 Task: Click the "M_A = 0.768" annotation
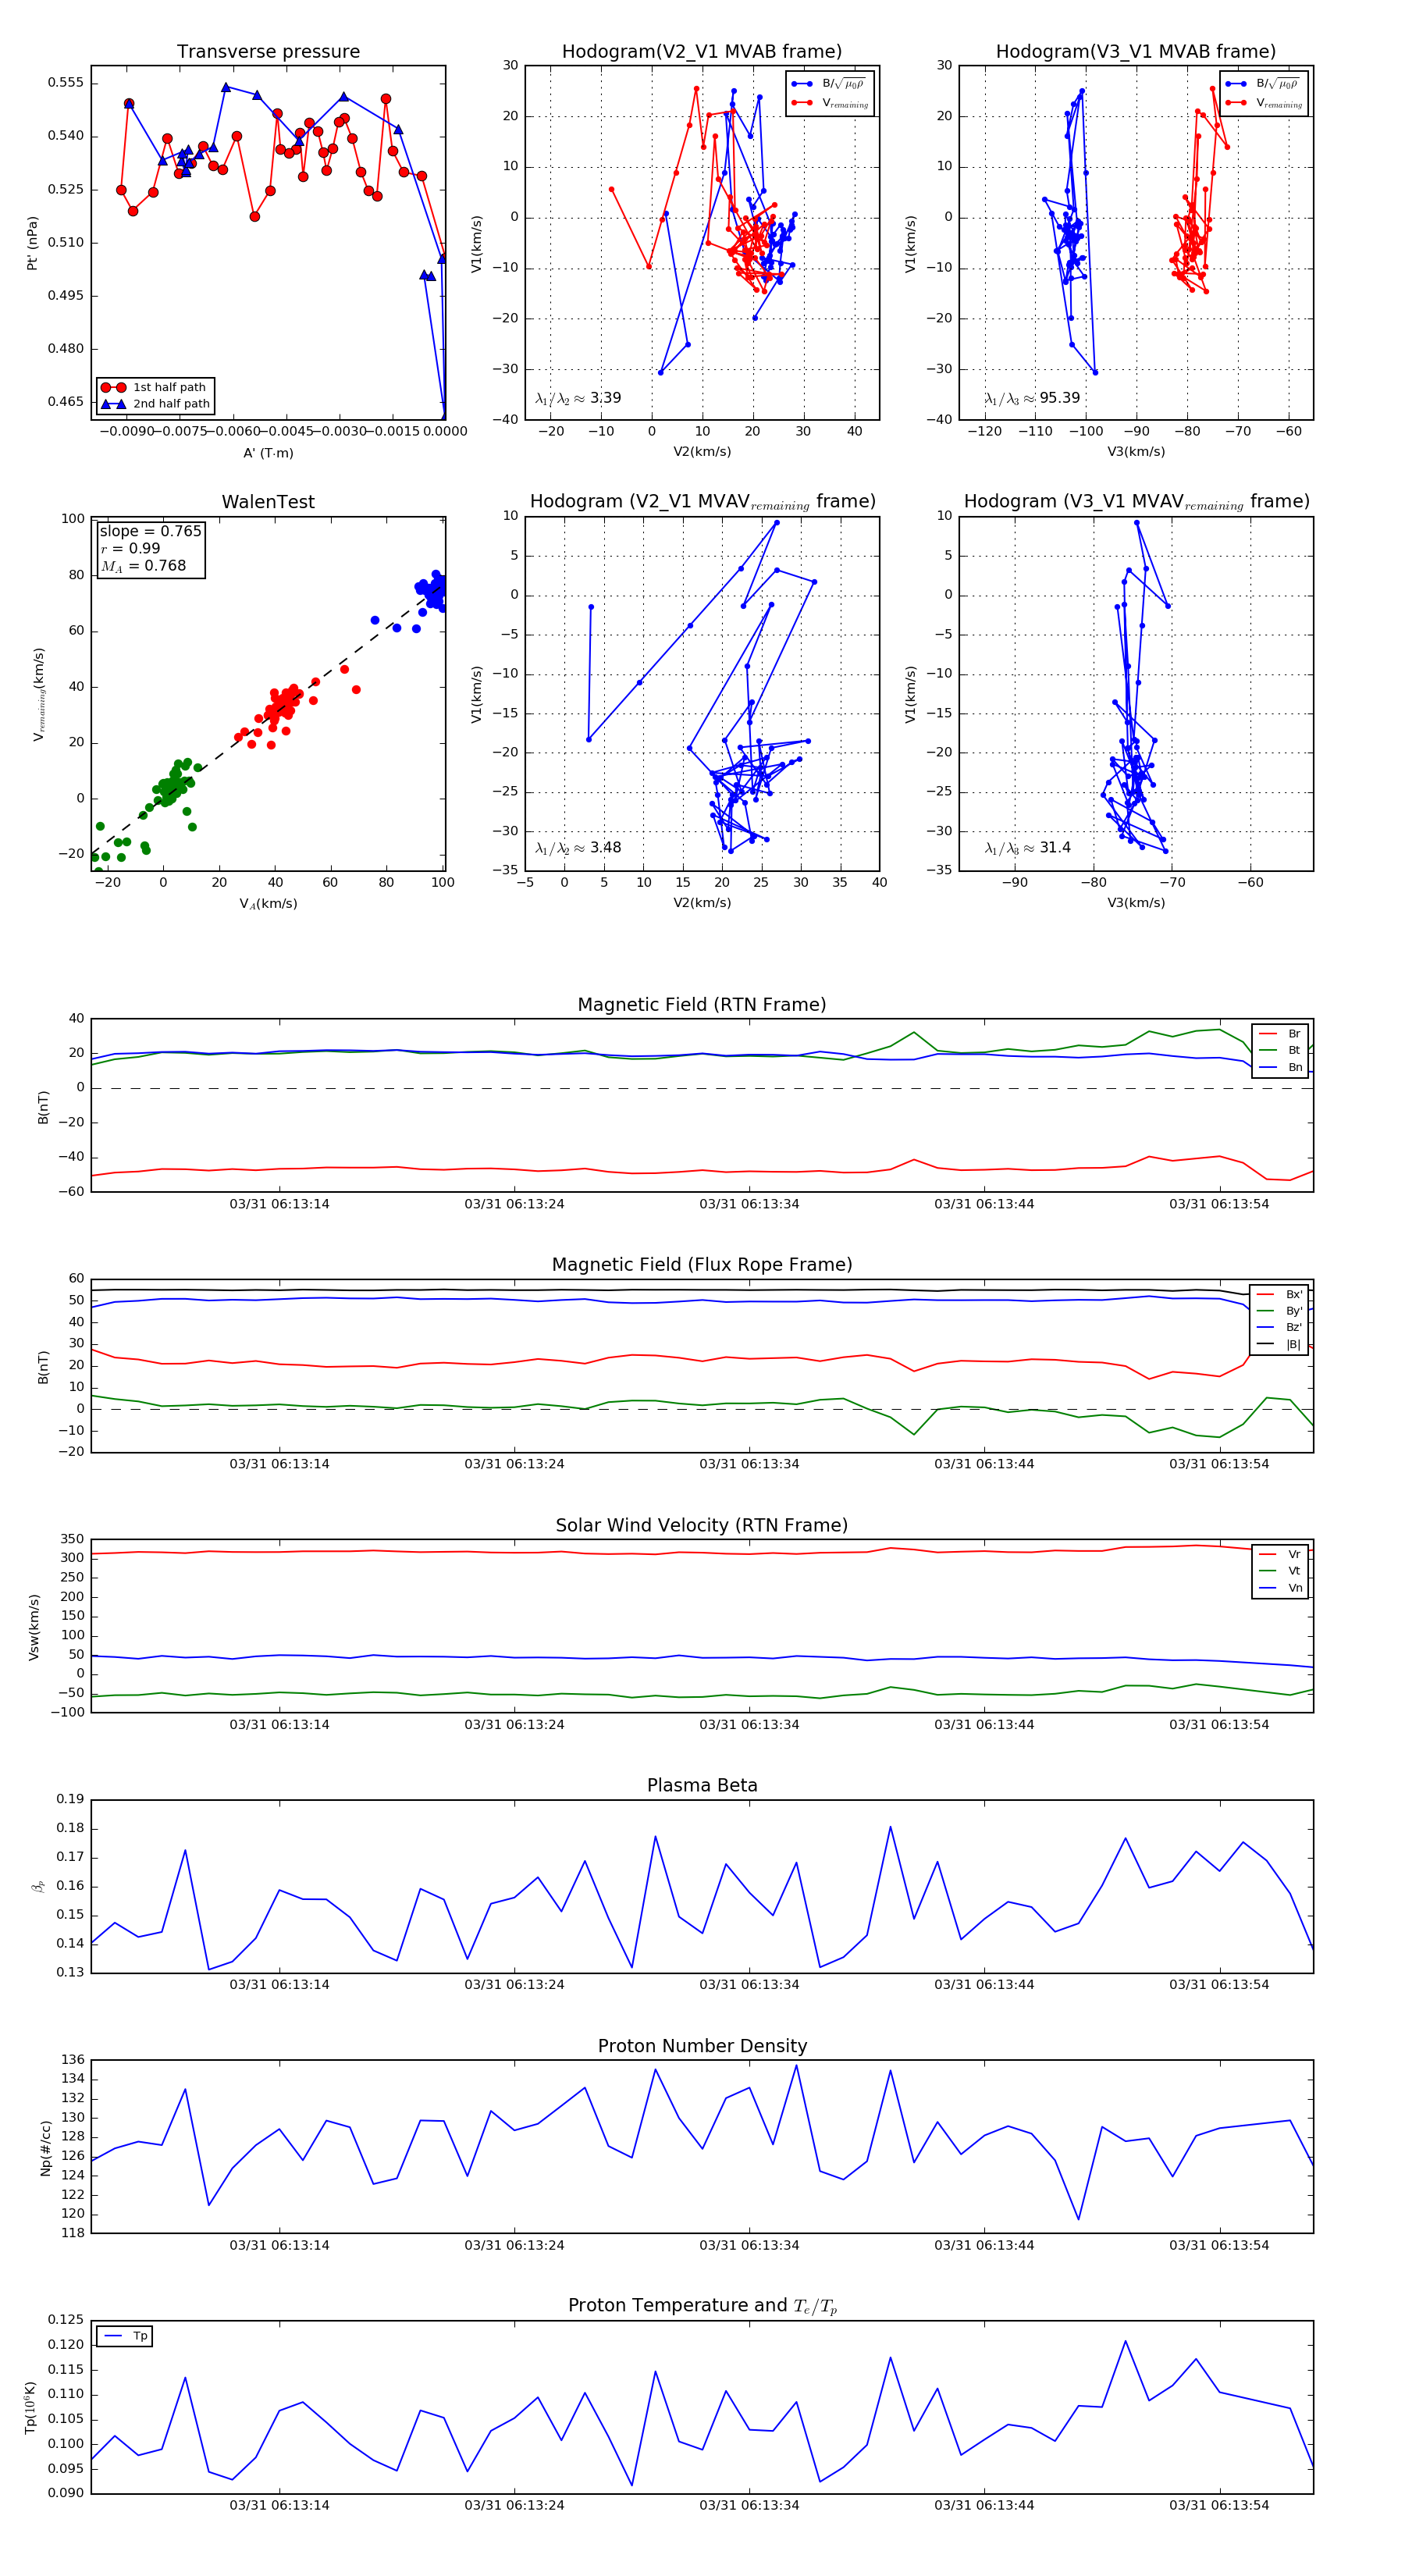click(x=143, y=566)
